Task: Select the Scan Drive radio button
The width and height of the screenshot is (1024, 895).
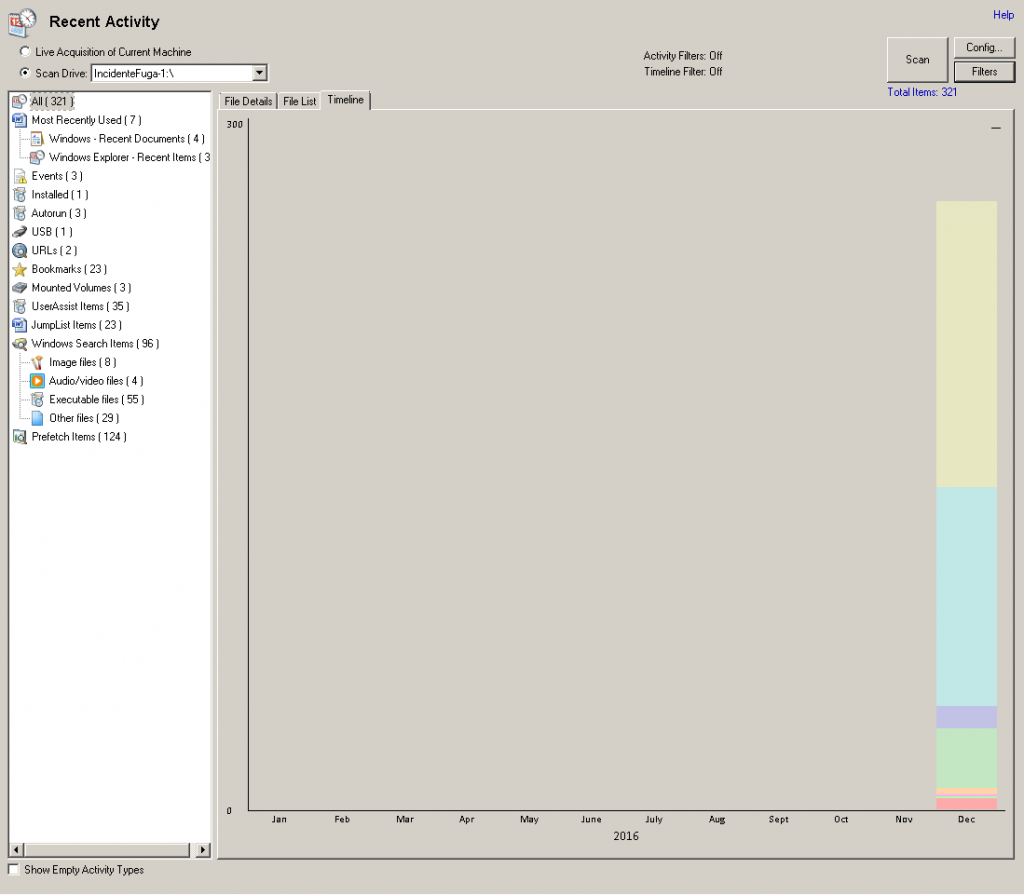Action: pyautogui.click(x=25, y=73)
